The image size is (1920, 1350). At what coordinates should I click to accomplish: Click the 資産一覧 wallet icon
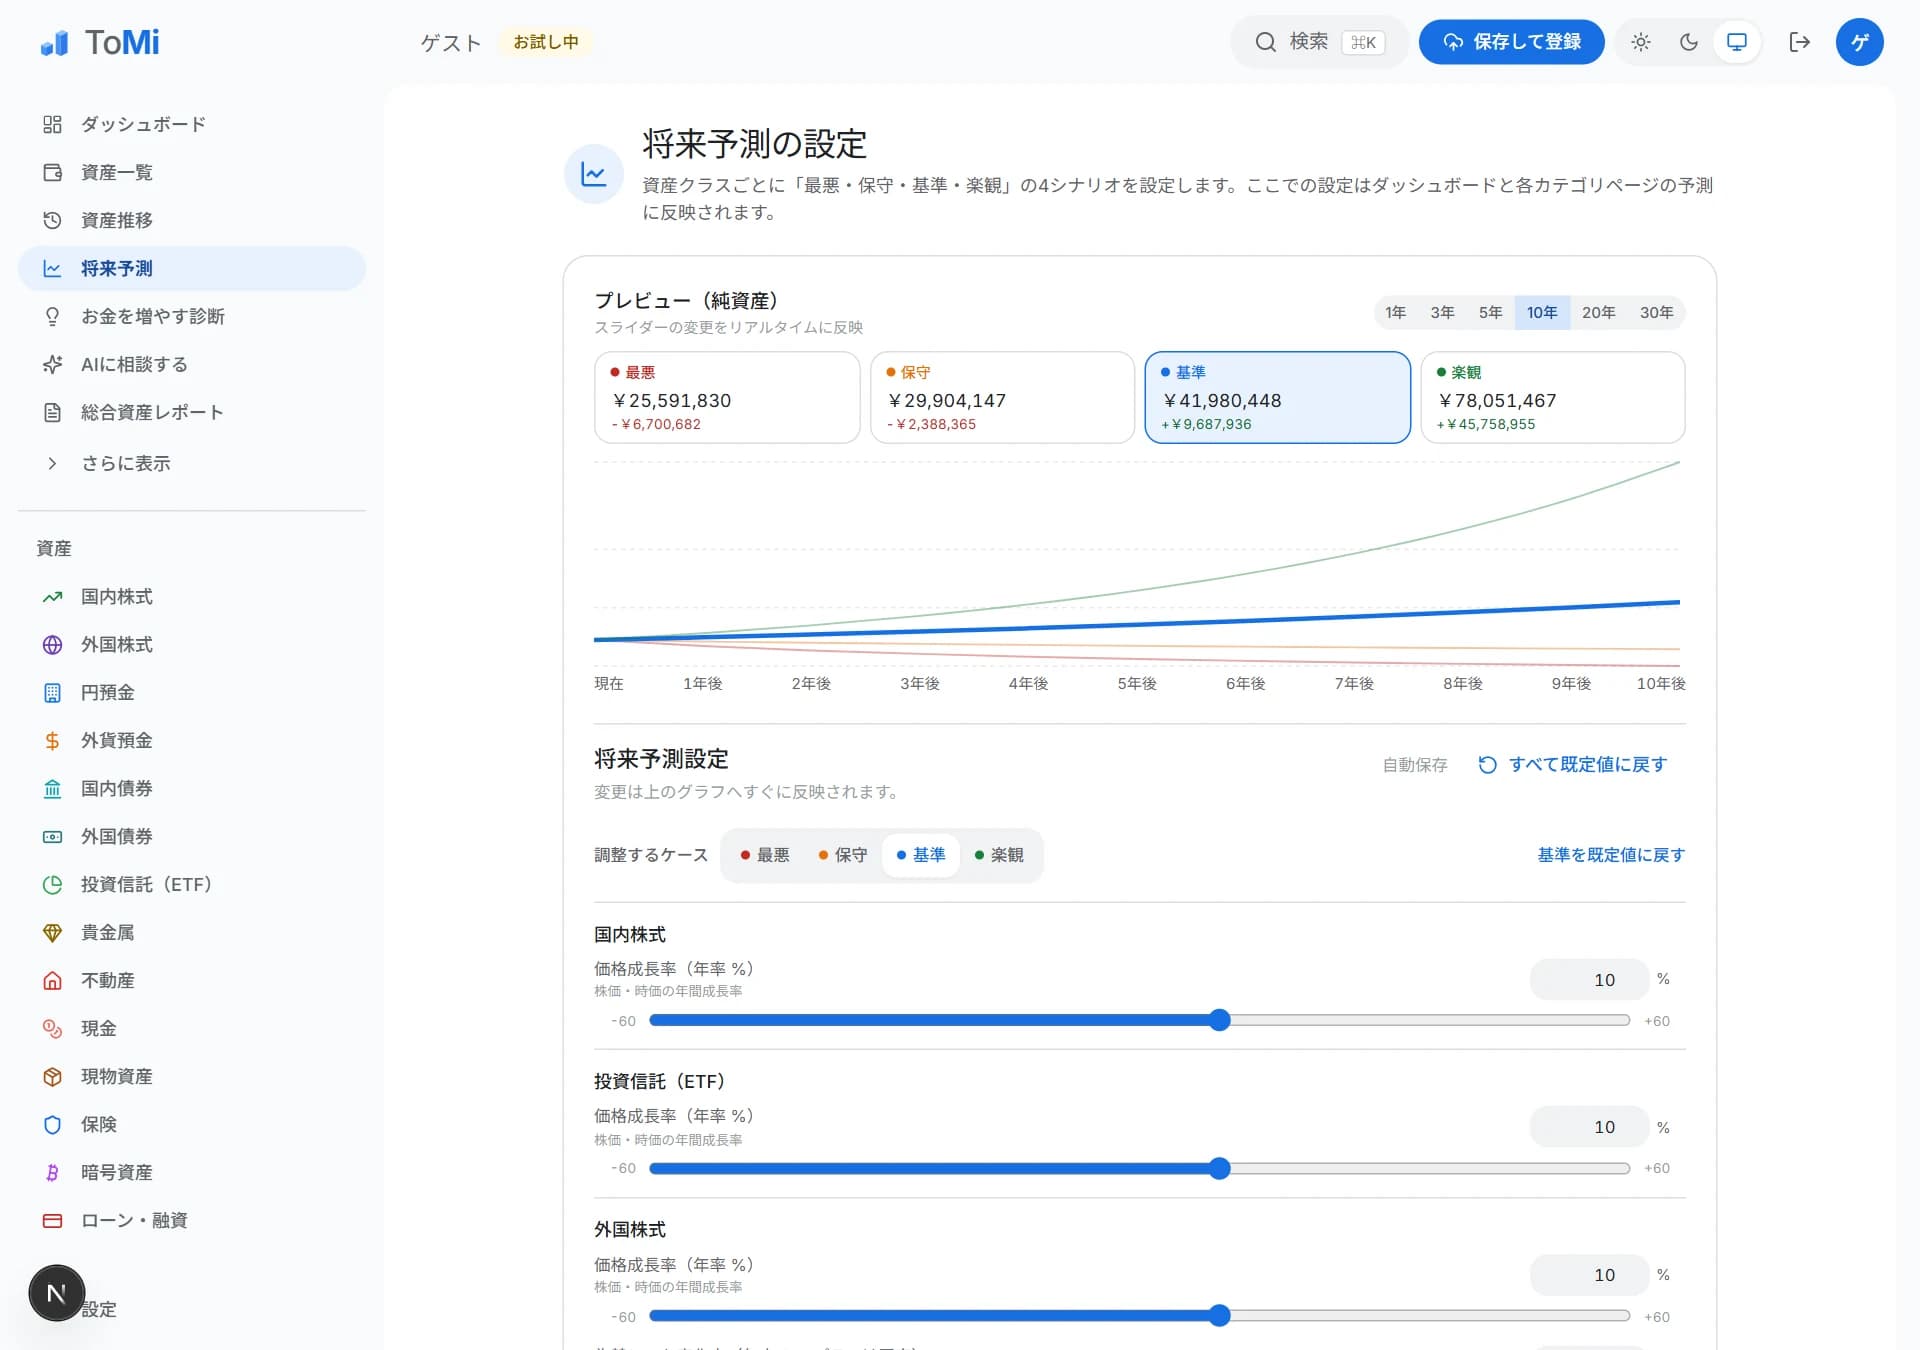click(x=52, y=172)
